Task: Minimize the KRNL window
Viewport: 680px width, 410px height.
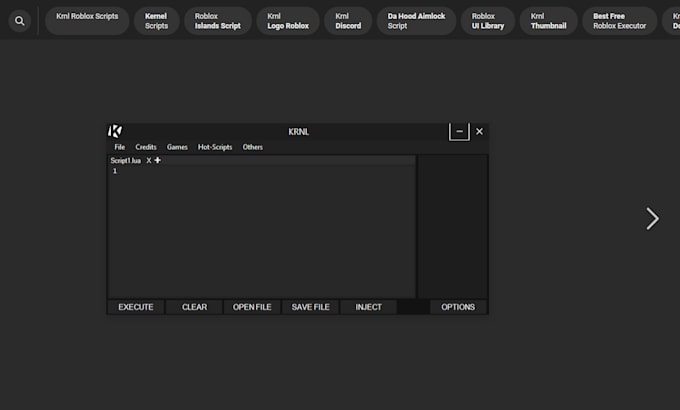Action: tap(459, 131)
